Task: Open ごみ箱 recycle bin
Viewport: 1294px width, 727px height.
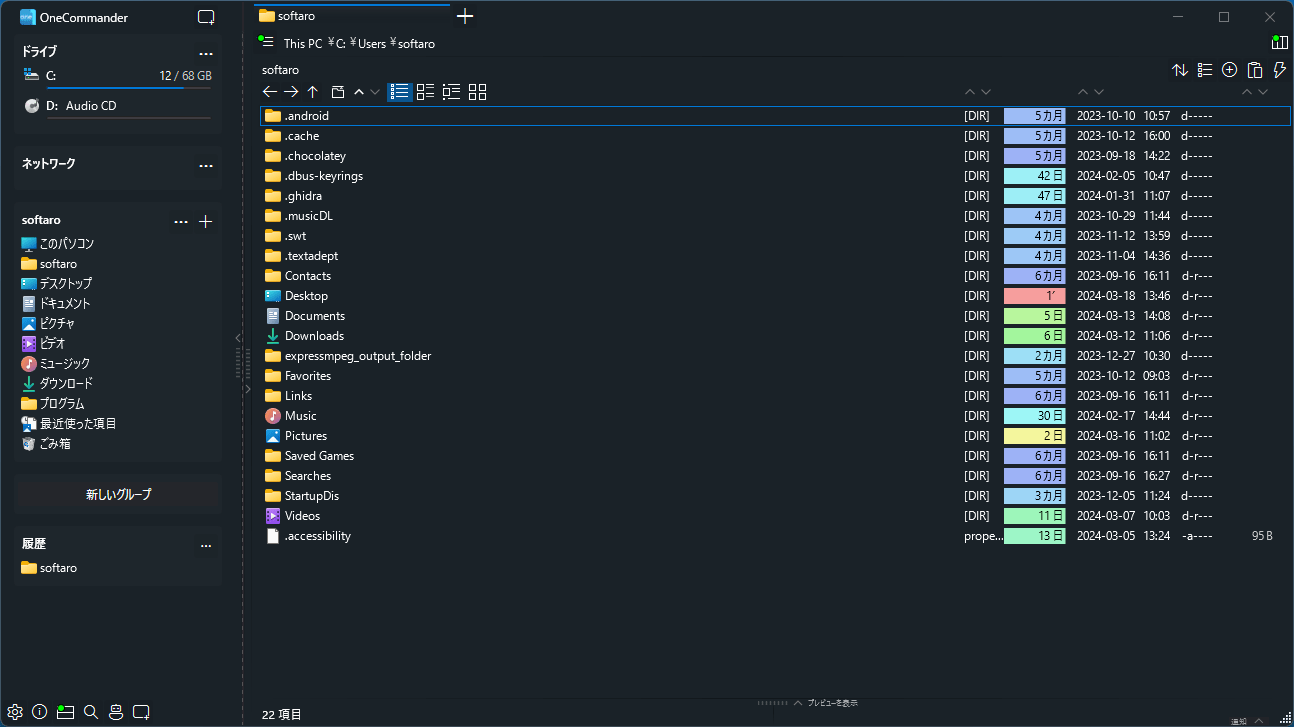Action: [46, 444]
